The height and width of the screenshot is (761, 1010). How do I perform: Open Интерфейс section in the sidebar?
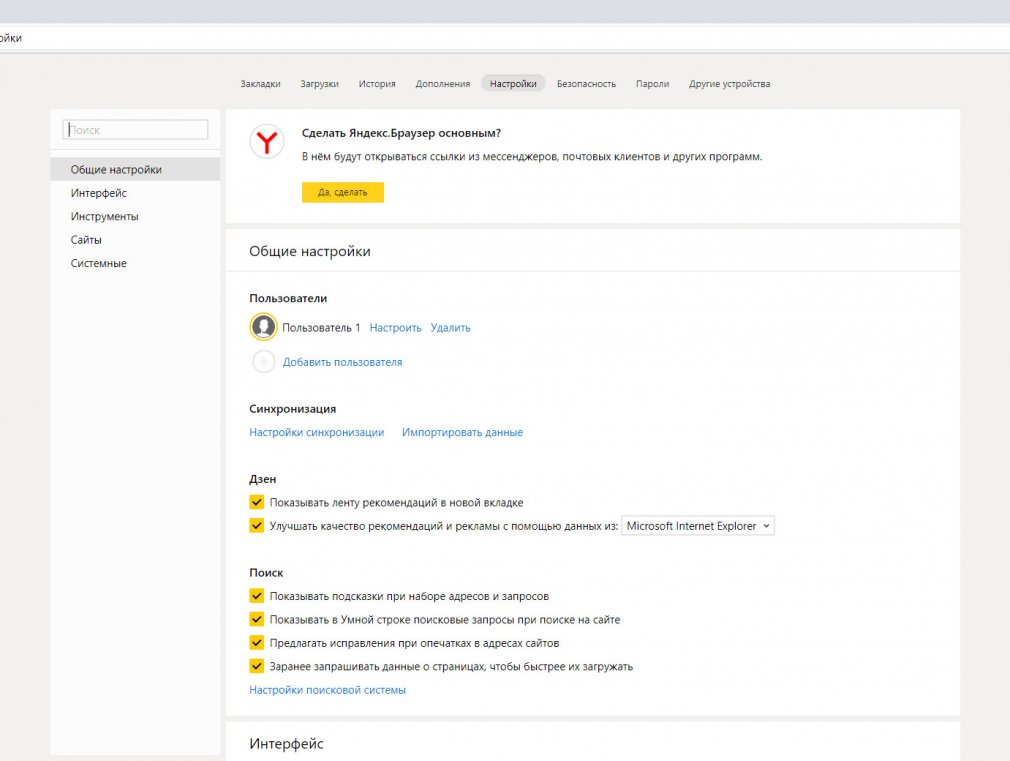pos(135,193)
